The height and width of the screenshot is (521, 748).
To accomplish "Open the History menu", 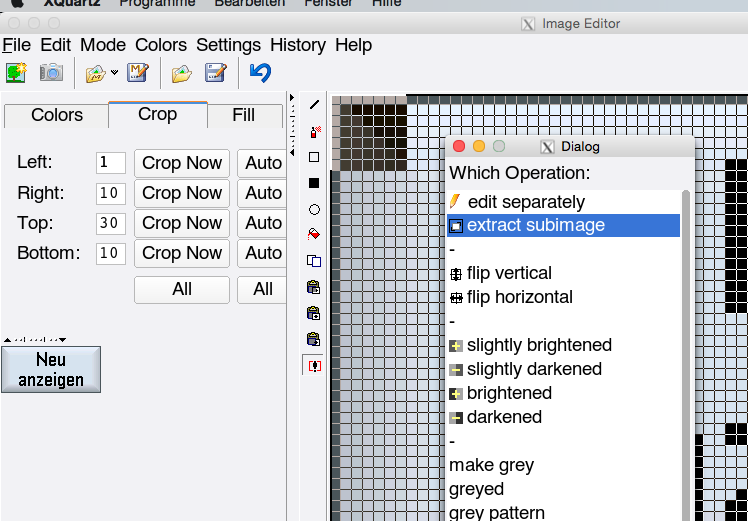I will coord(297,45).
